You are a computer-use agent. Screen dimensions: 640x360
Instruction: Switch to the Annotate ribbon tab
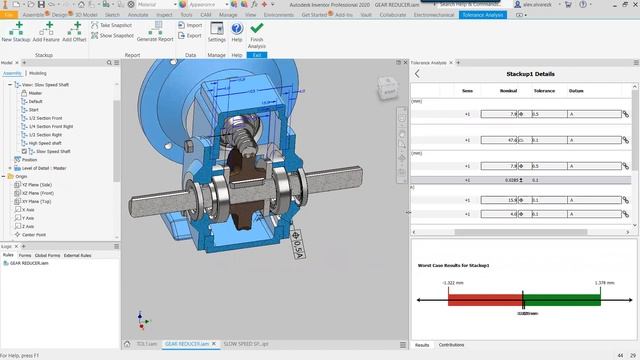pyautogui.click(x=138, y=15)
